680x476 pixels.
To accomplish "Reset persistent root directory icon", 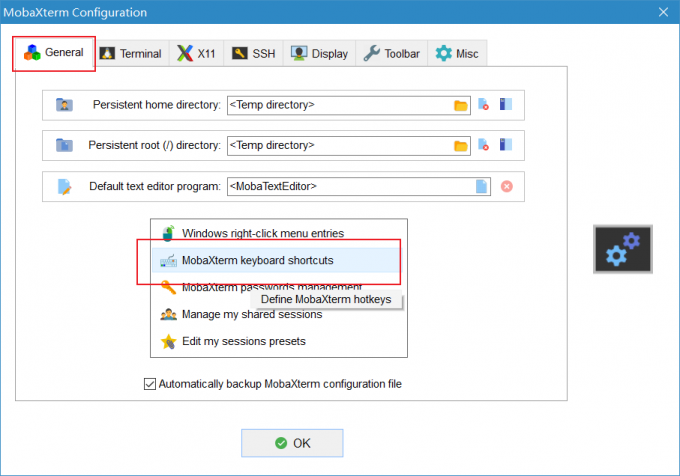I will [x=484, y=145].
